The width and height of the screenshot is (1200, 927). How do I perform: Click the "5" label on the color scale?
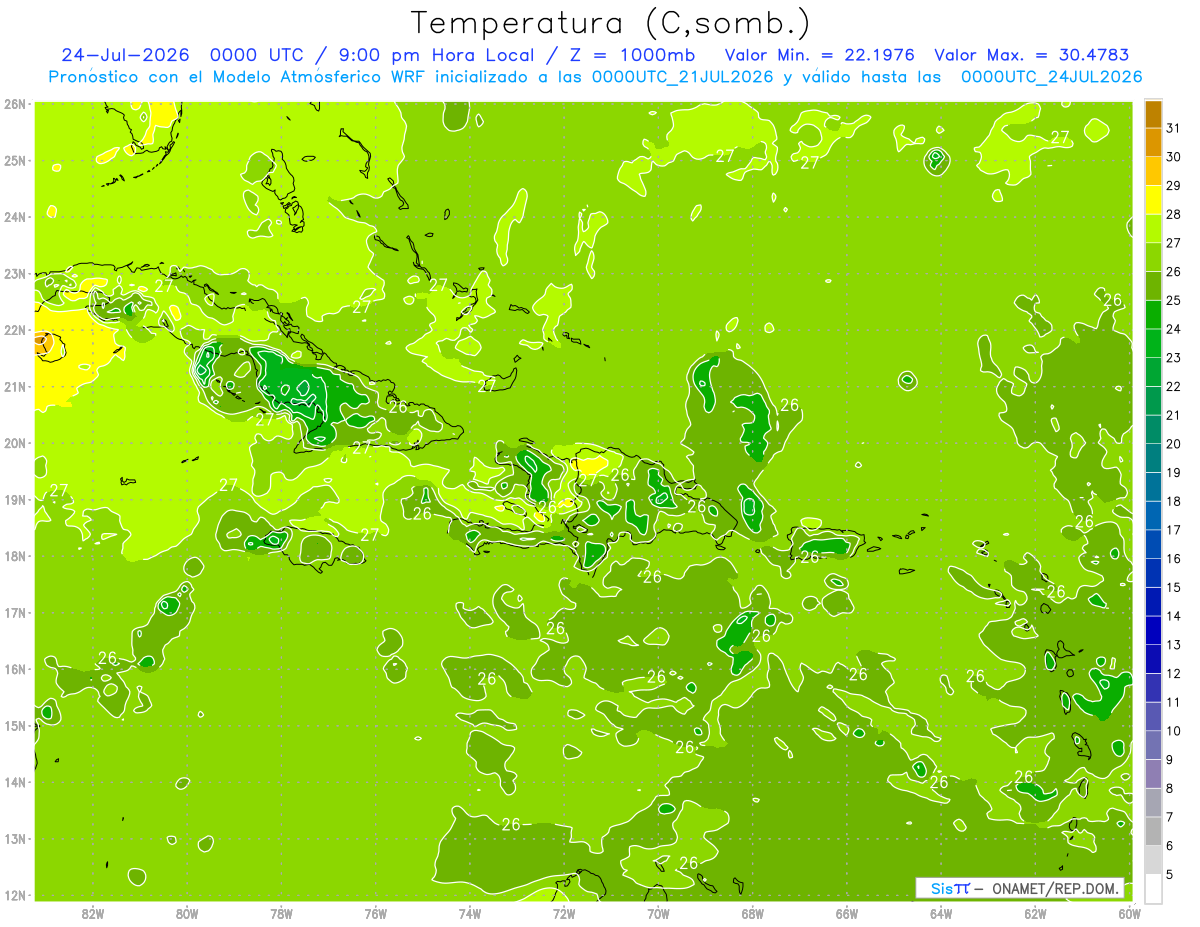[x=1170, y=874]
